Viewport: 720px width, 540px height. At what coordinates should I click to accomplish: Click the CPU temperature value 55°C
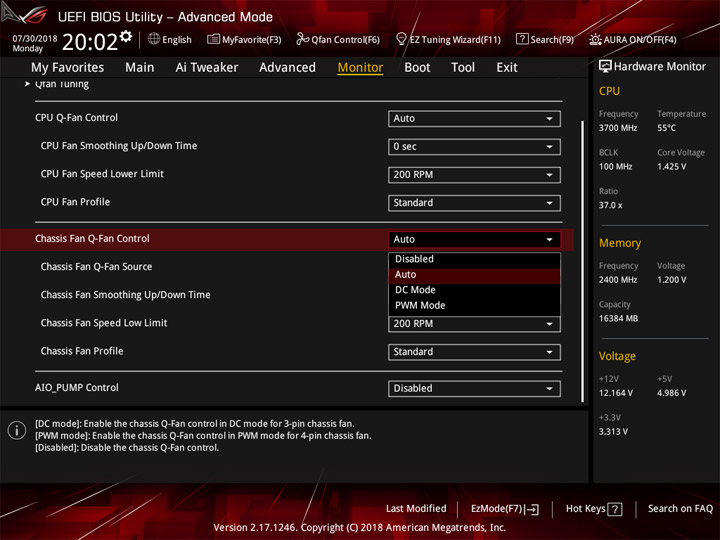point(666,128)
